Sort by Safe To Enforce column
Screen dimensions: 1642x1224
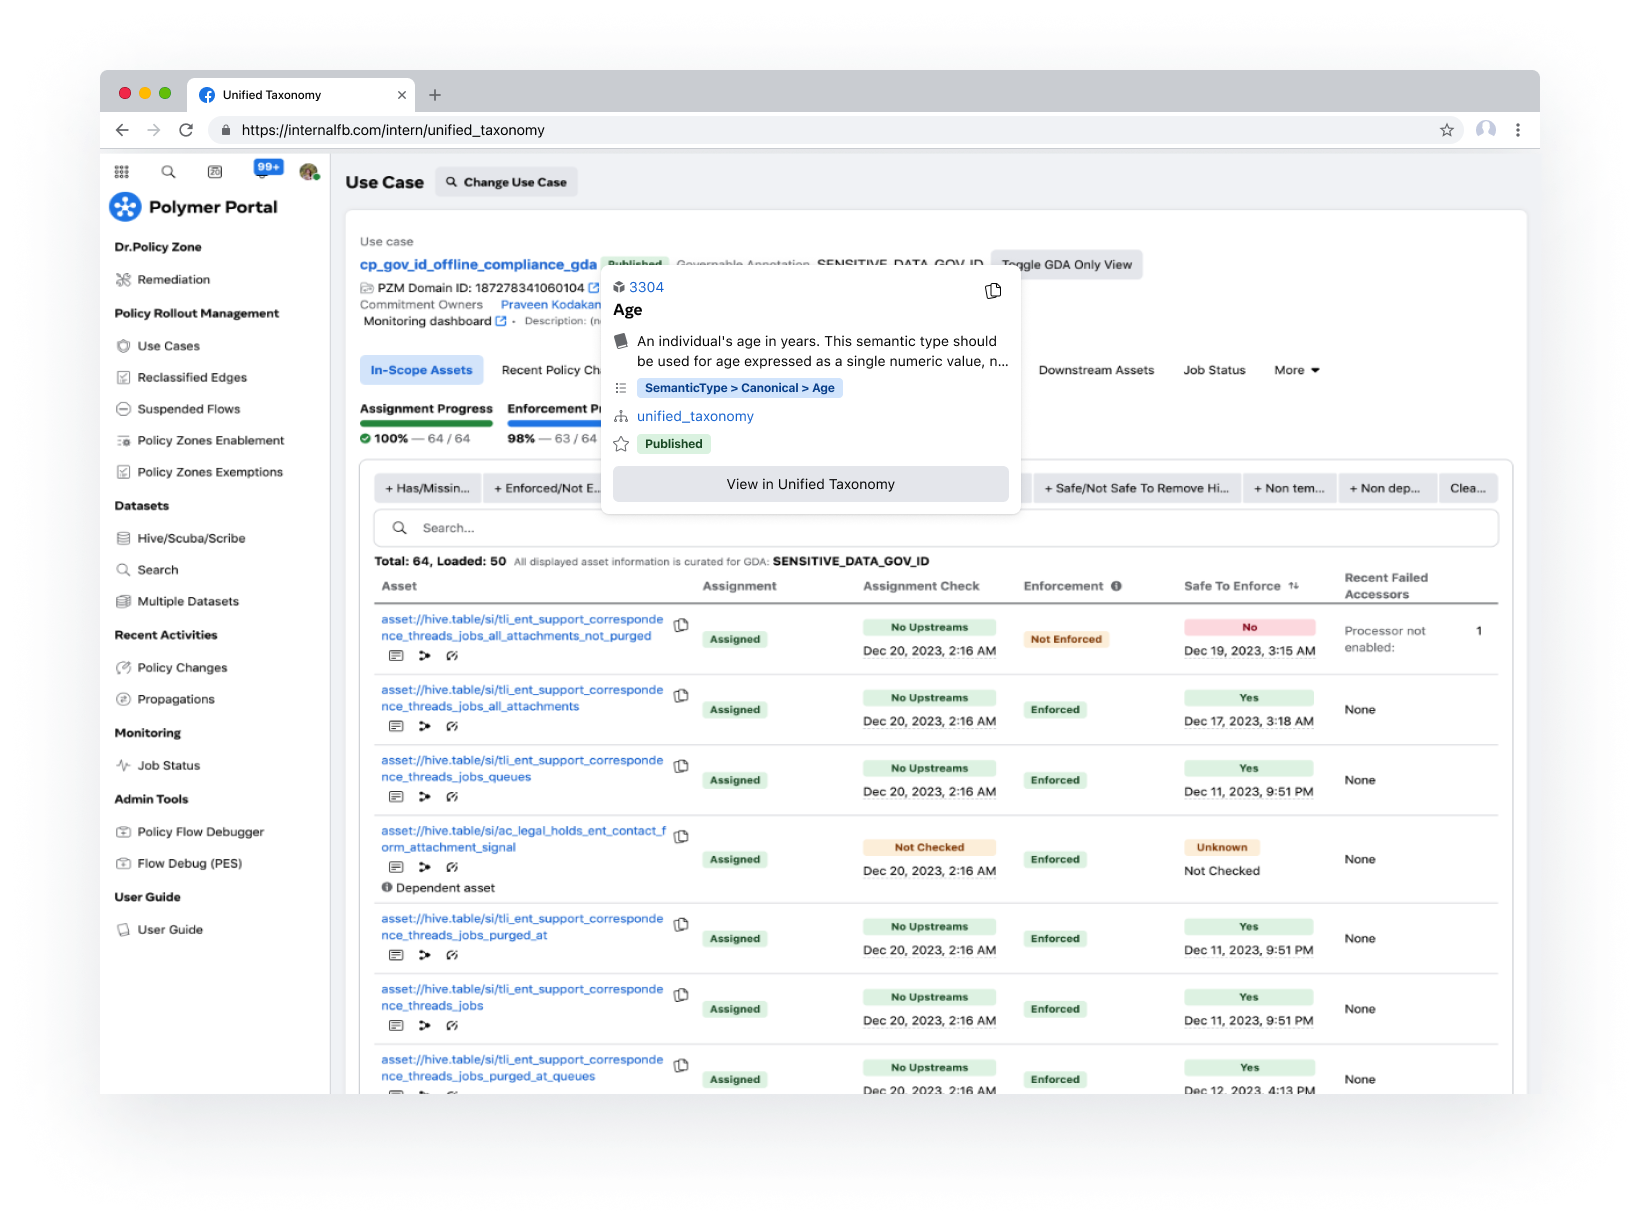(1293, 586)
